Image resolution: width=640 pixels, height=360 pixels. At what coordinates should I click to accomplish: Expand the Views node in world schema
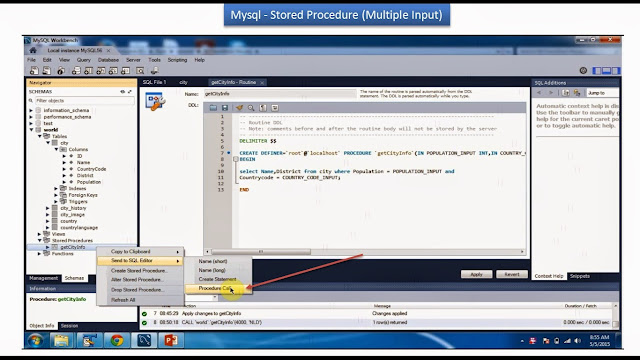pyautogui.click(x=40, y=234)
